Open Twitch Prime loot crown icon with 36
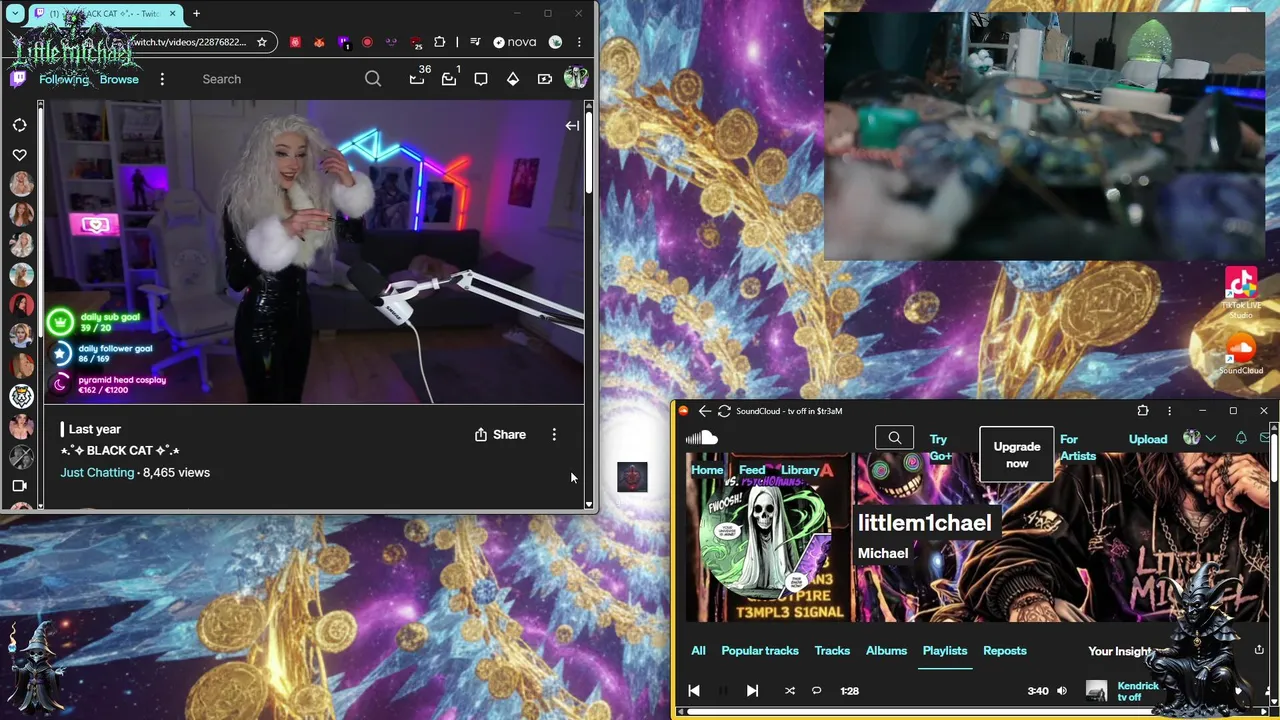This screenshot has width=1280, height=720. pyautogui.click(x=418, y=77)
